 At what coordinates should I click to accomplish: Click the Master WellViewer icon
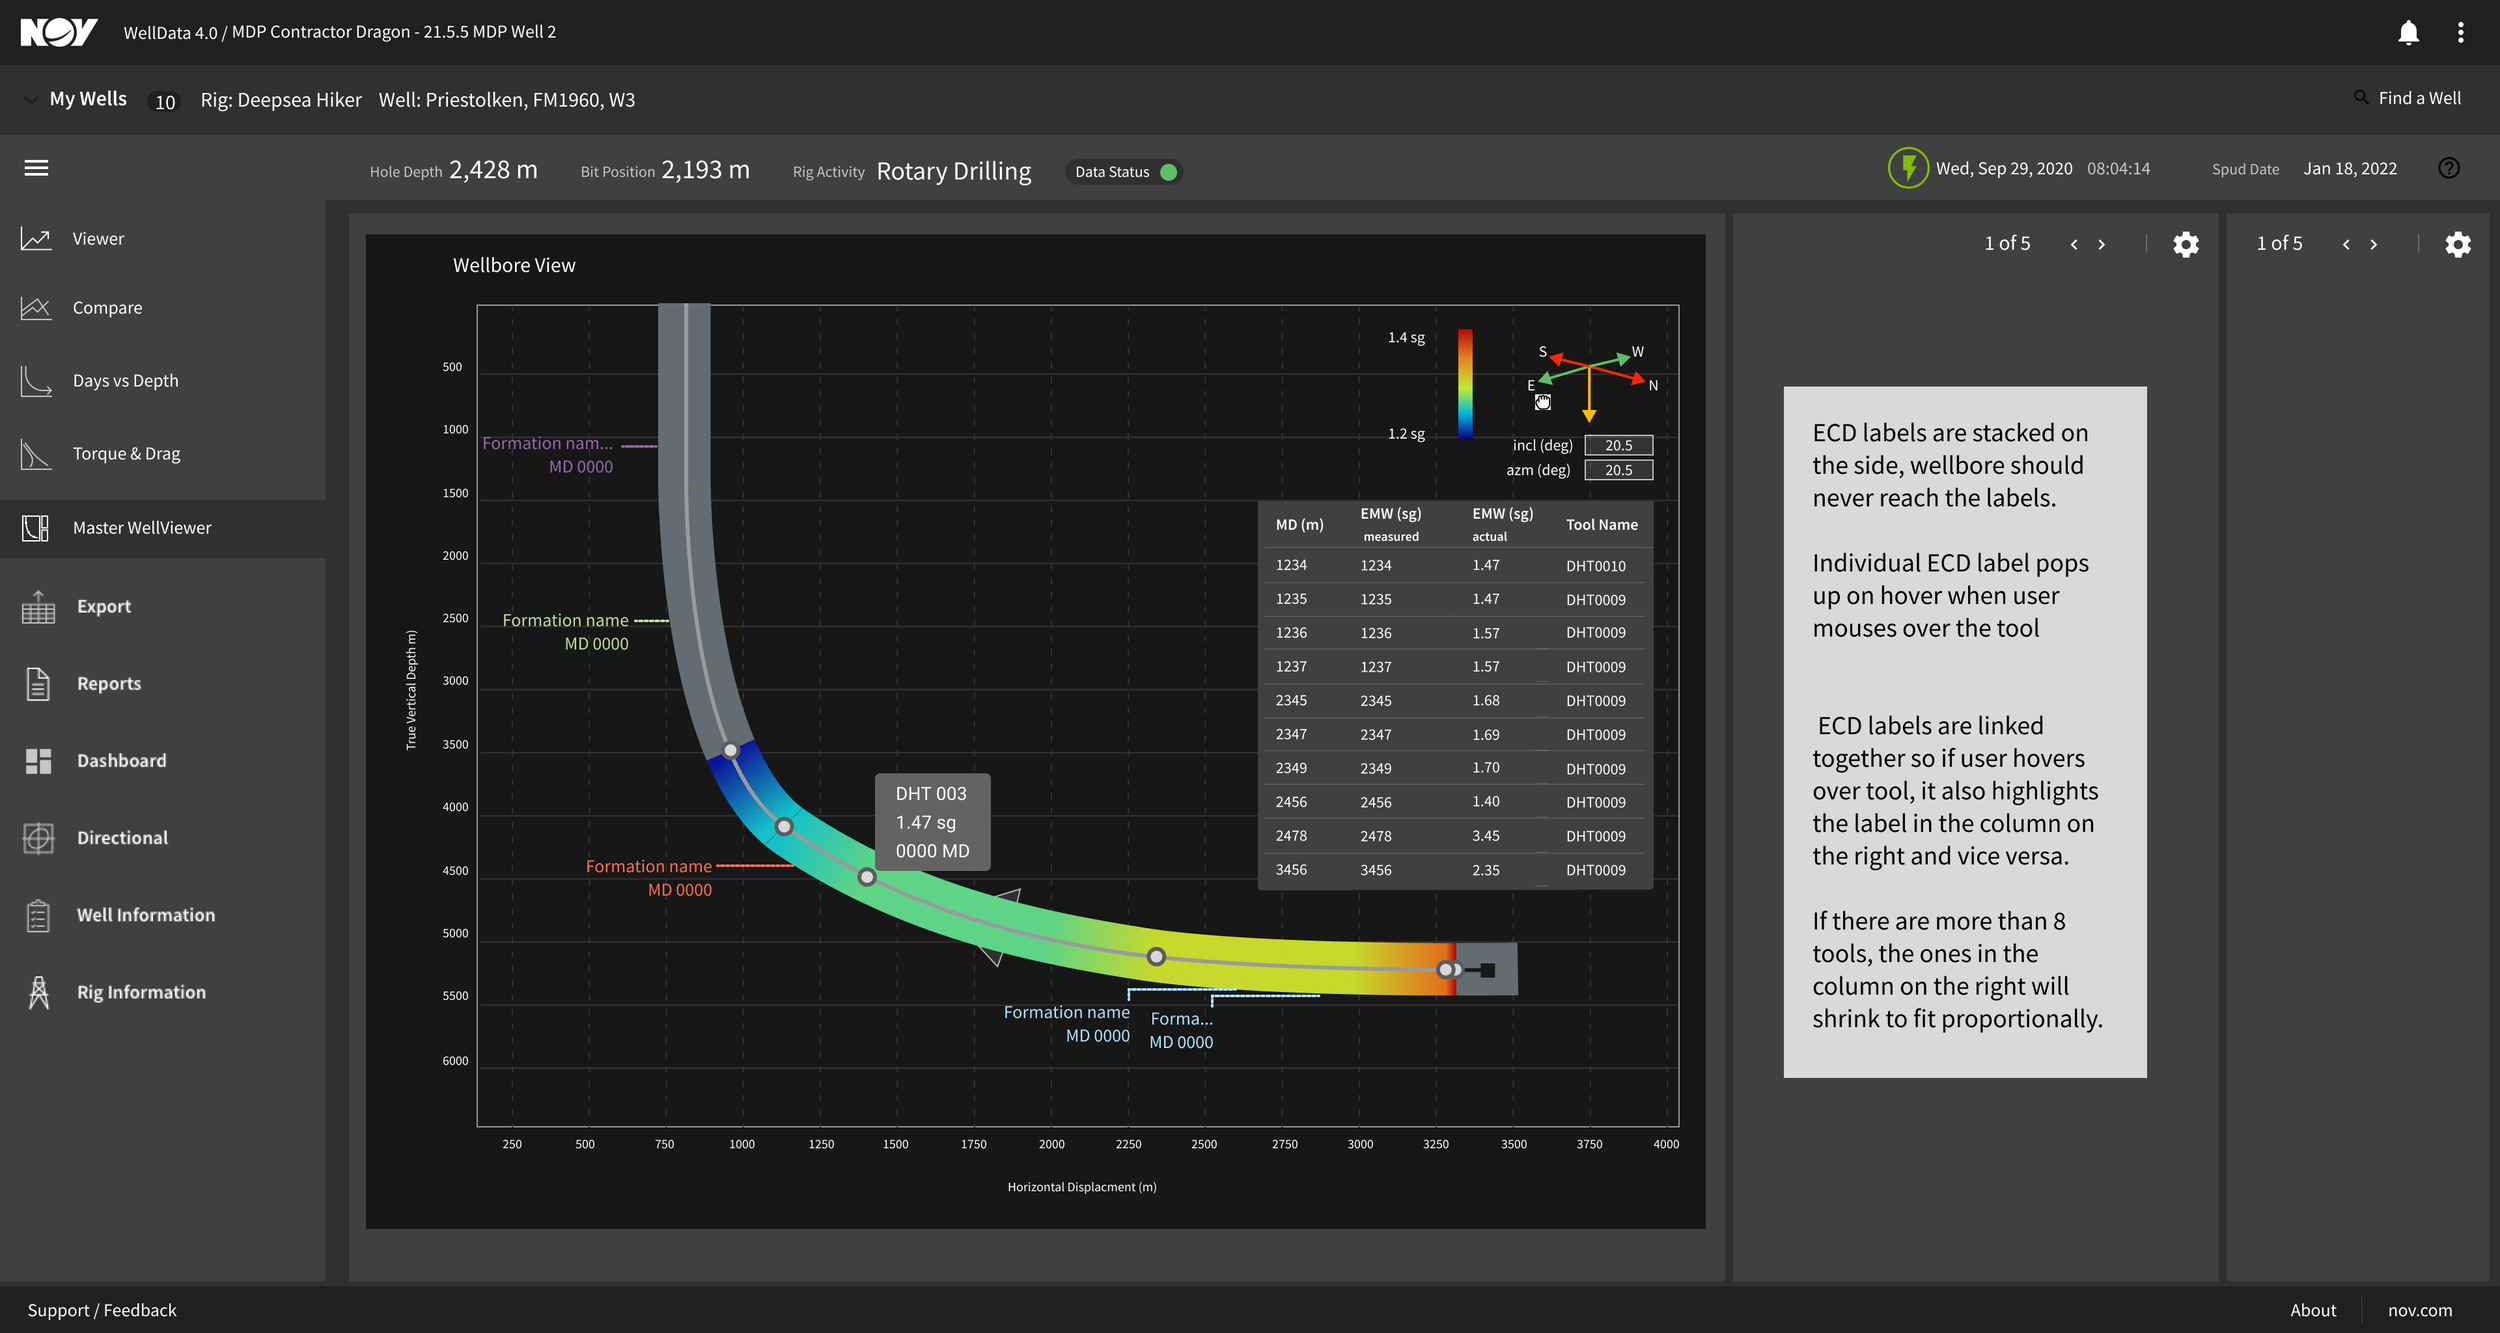pos(36,528)
